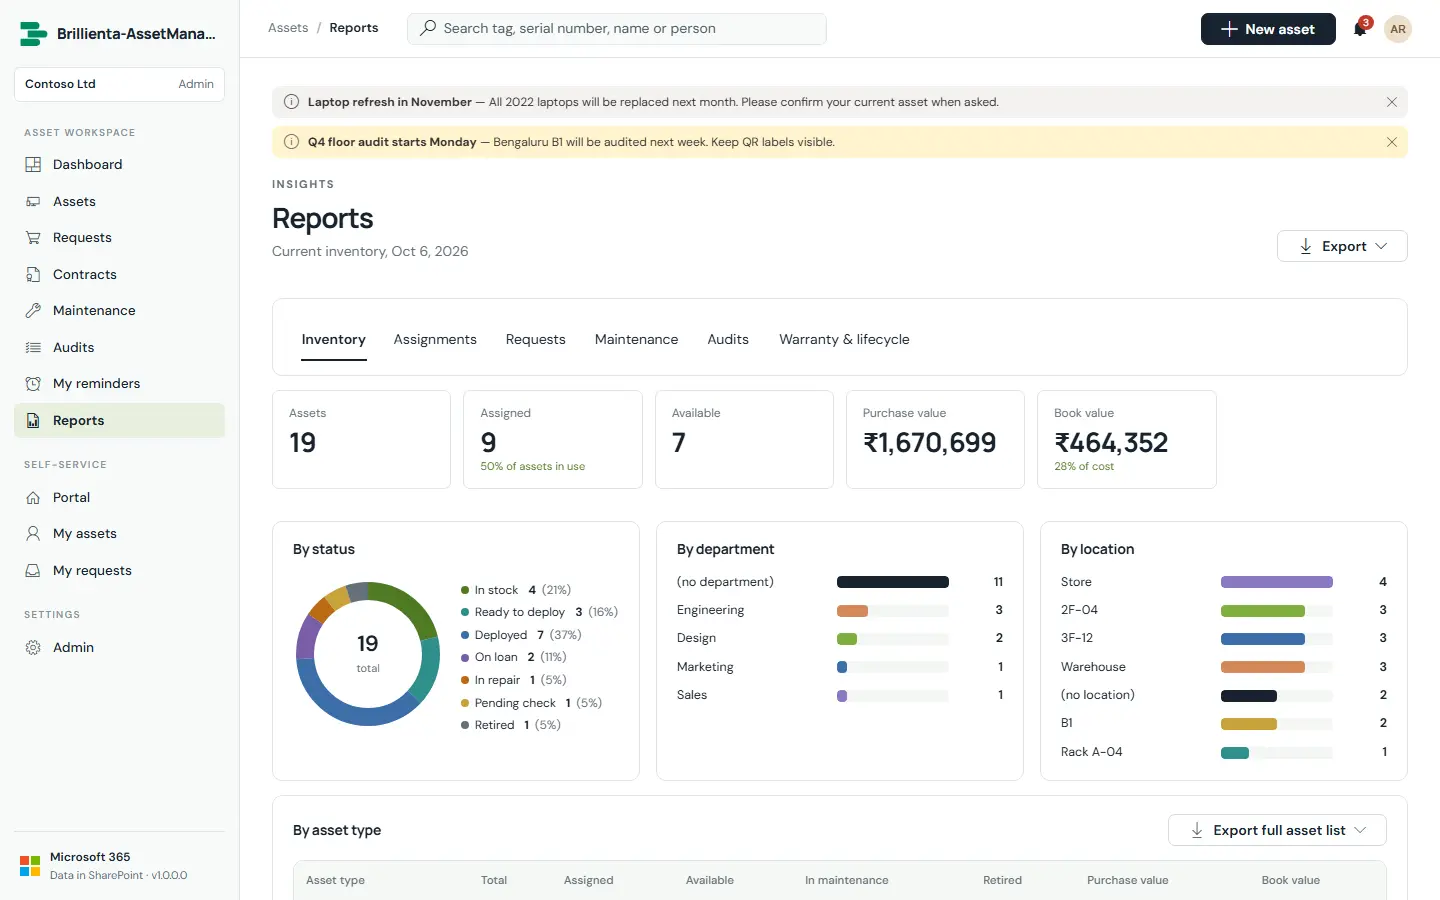
Task: Click the Warehouse location row
Action: point(1224,667)
